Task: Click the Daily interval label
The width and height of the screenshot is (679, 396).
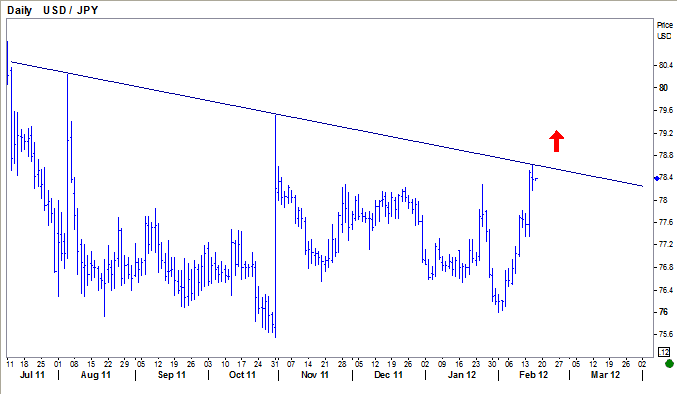Action: pos(19,10)
